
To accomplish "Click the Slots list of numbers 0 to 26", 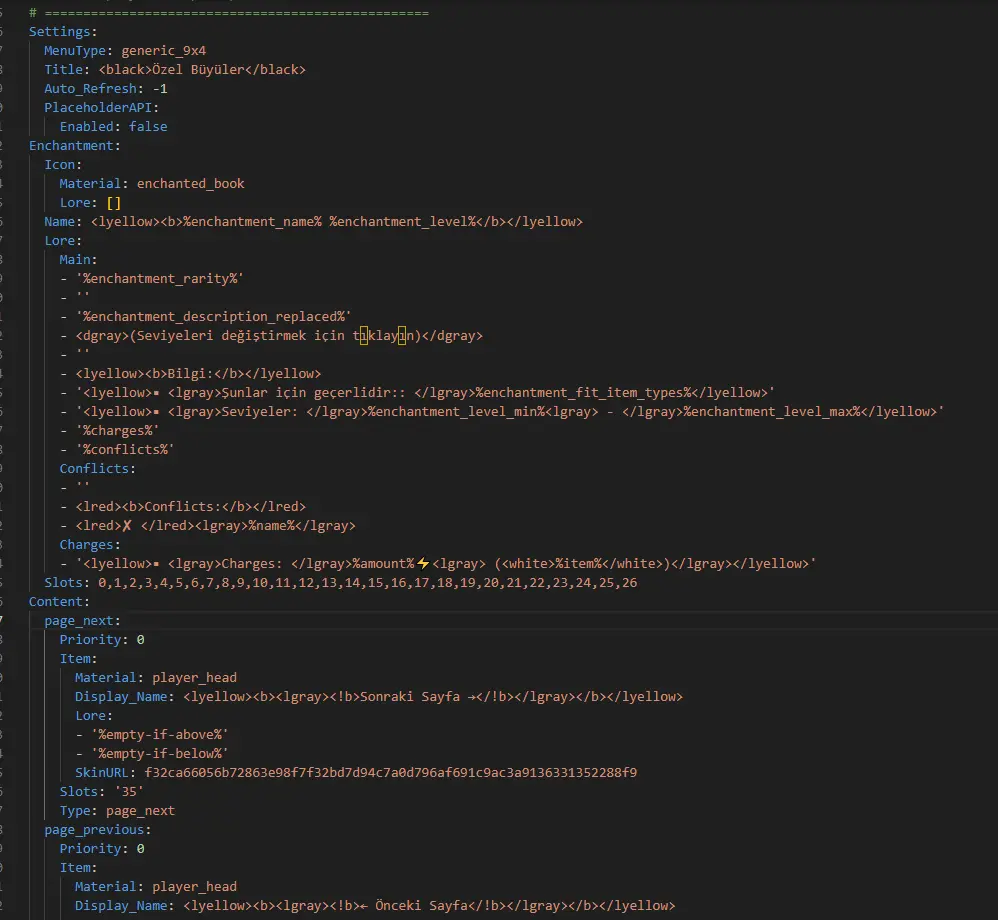I will click(367, 583).
